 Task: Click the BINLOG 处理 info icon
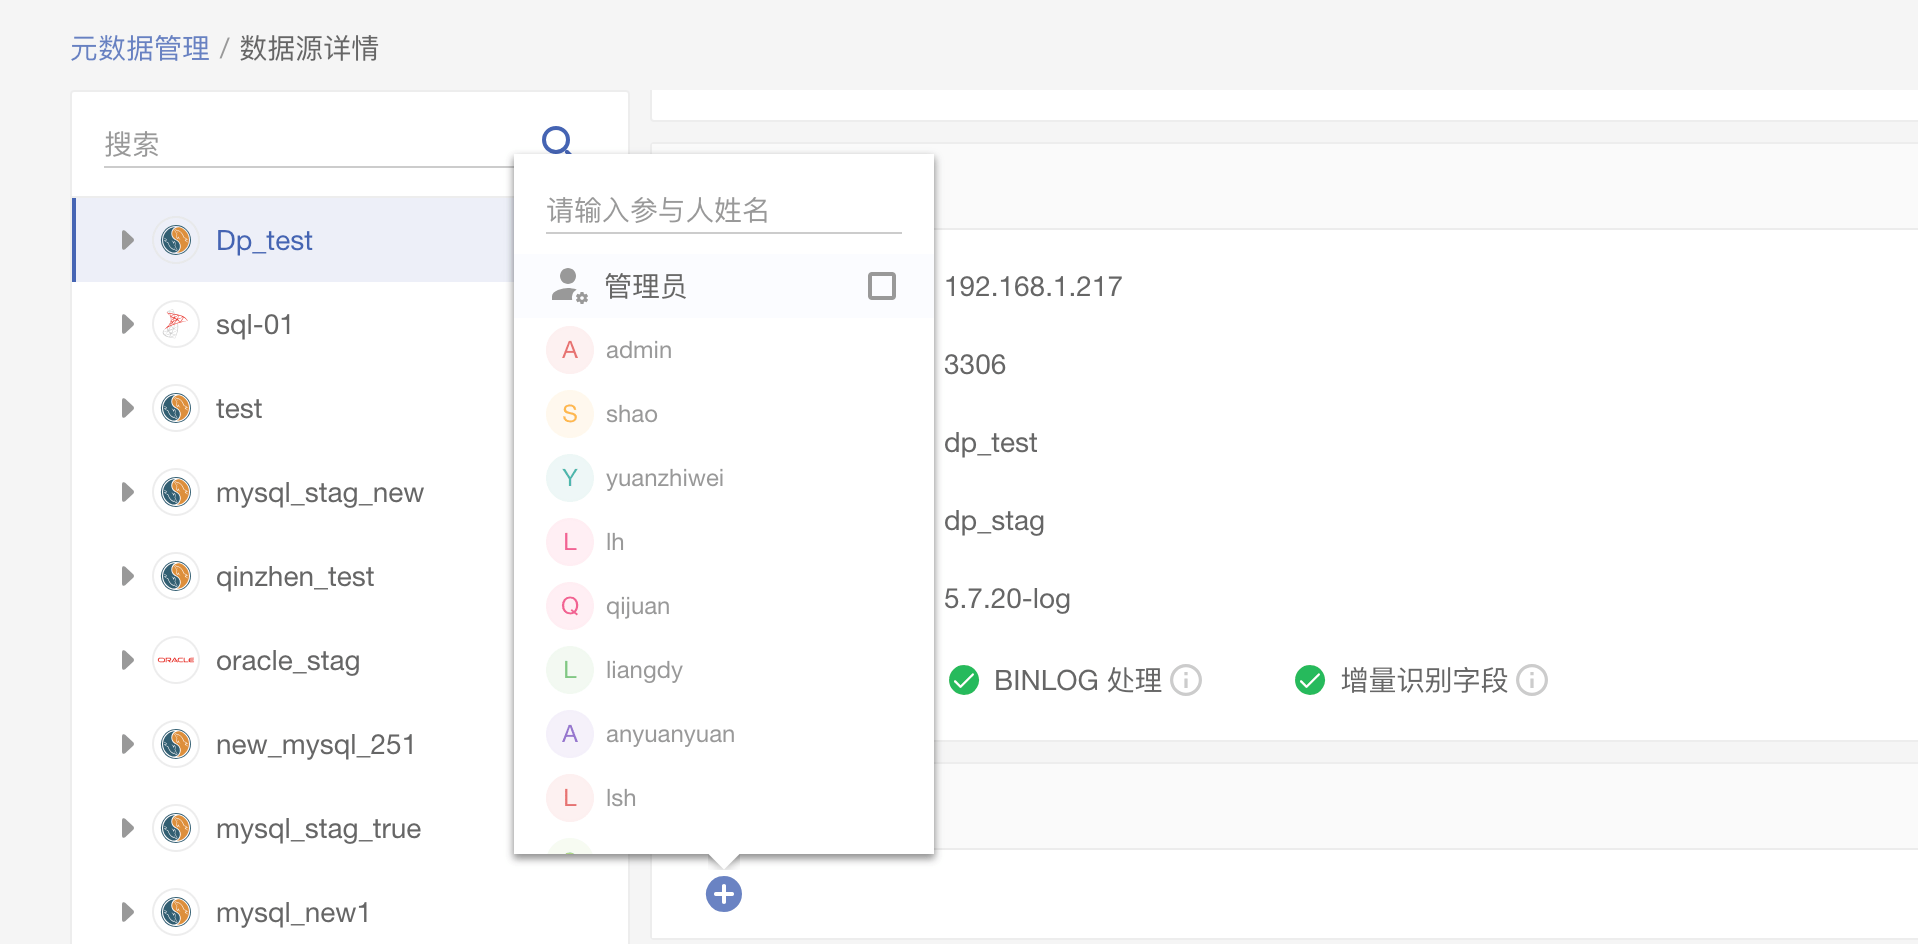pos(1186,681)
